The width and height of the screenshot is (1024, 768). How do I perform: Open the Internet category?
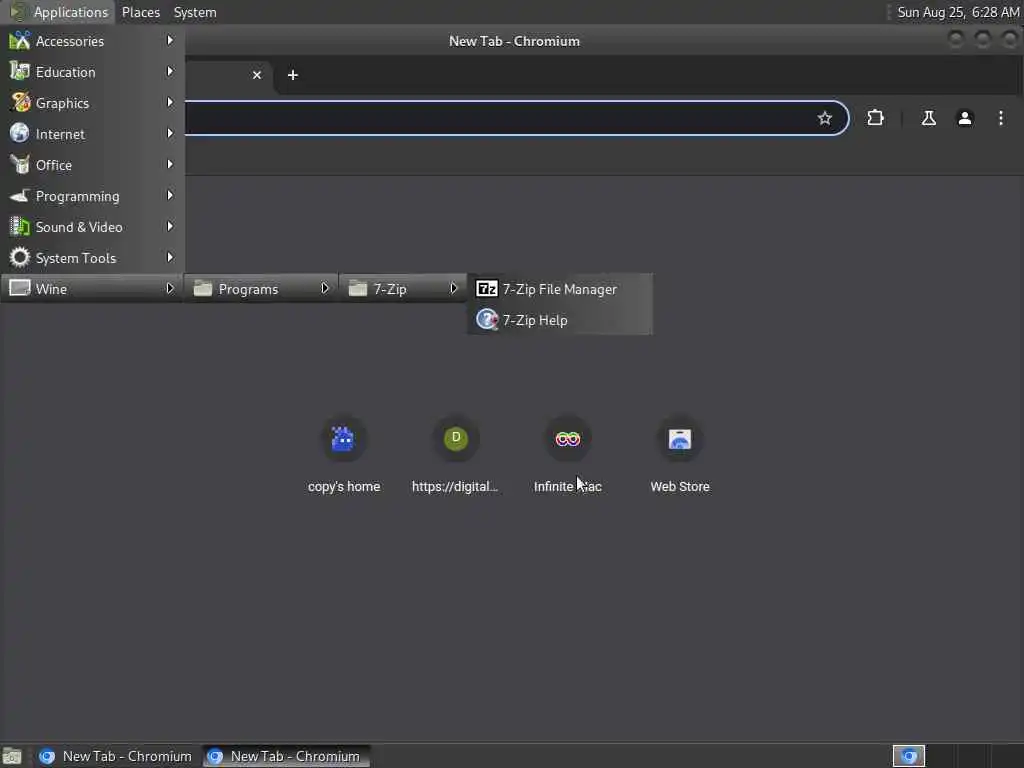(x=91, y=134)
